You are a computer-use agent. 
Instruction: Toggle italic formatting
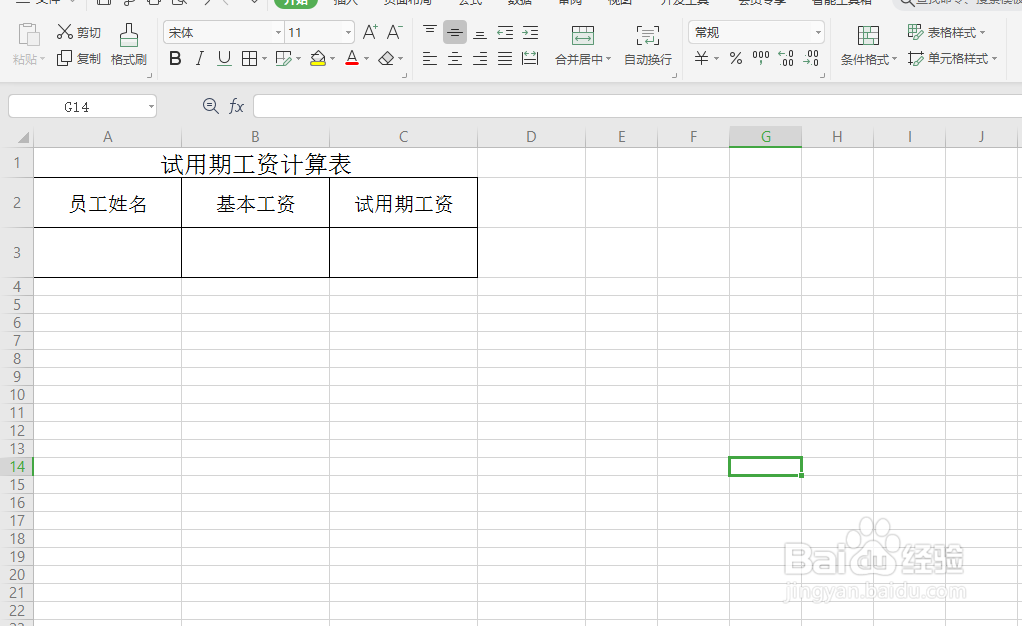tap(199, 59)
